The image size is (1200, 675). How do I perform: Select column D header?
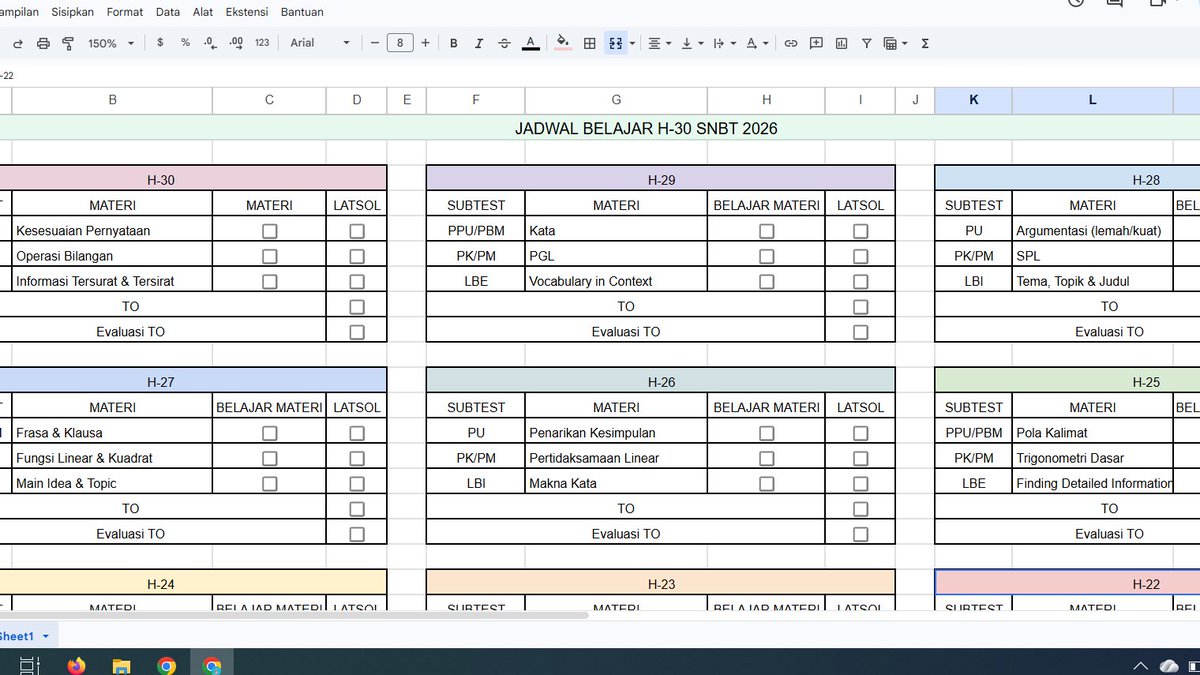[357, 100]
